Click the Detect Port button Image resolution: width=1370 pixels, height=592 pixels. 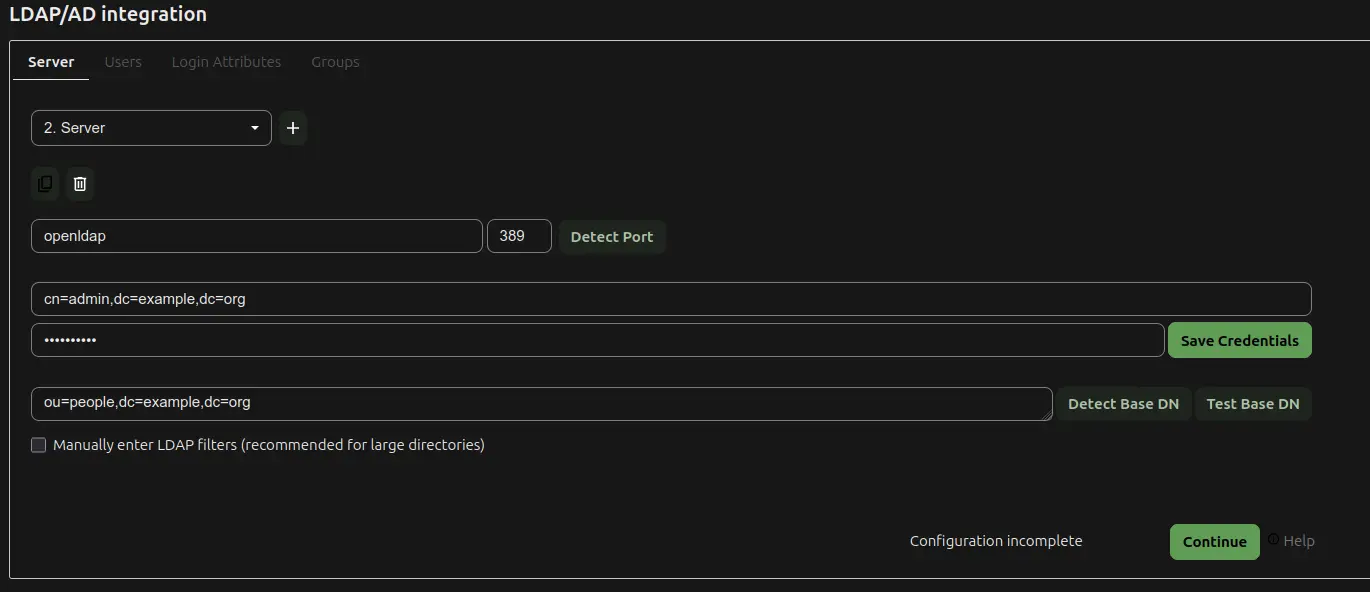coord(611,236)
